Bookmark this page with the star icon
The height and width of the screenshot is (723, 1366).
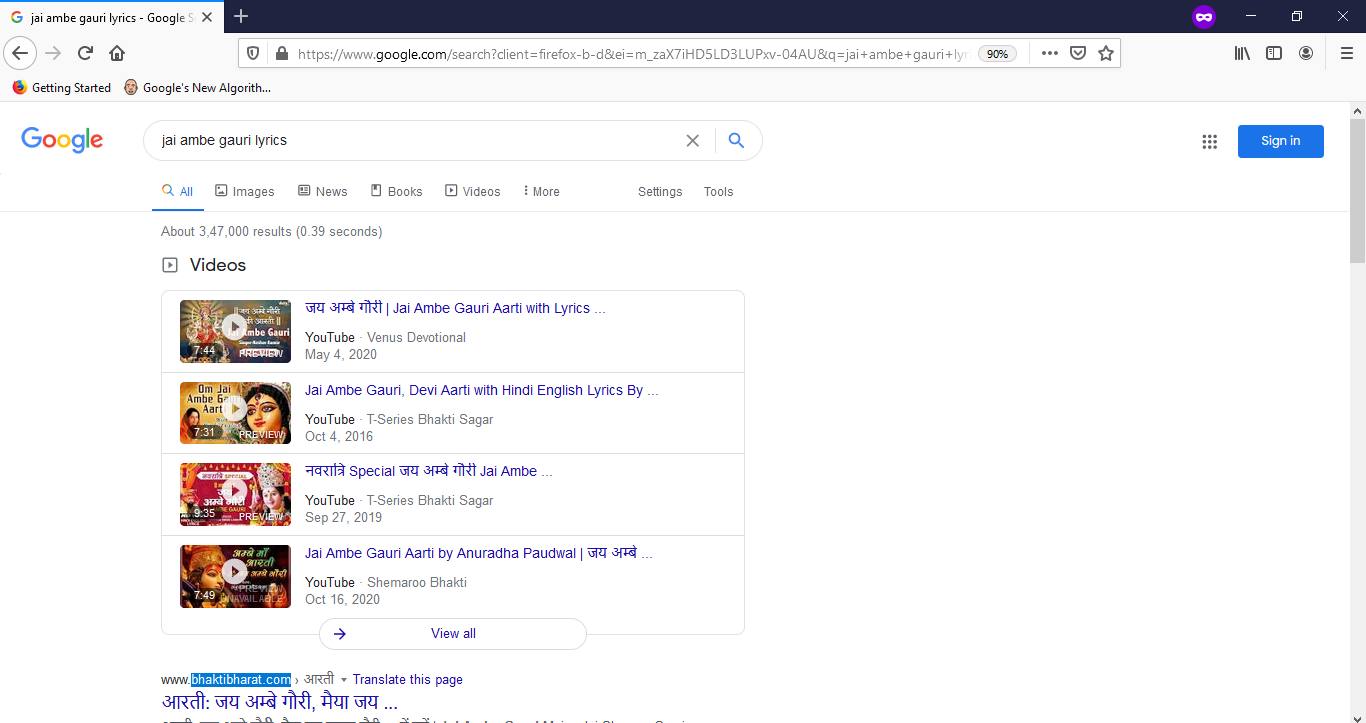(1106, 53)
